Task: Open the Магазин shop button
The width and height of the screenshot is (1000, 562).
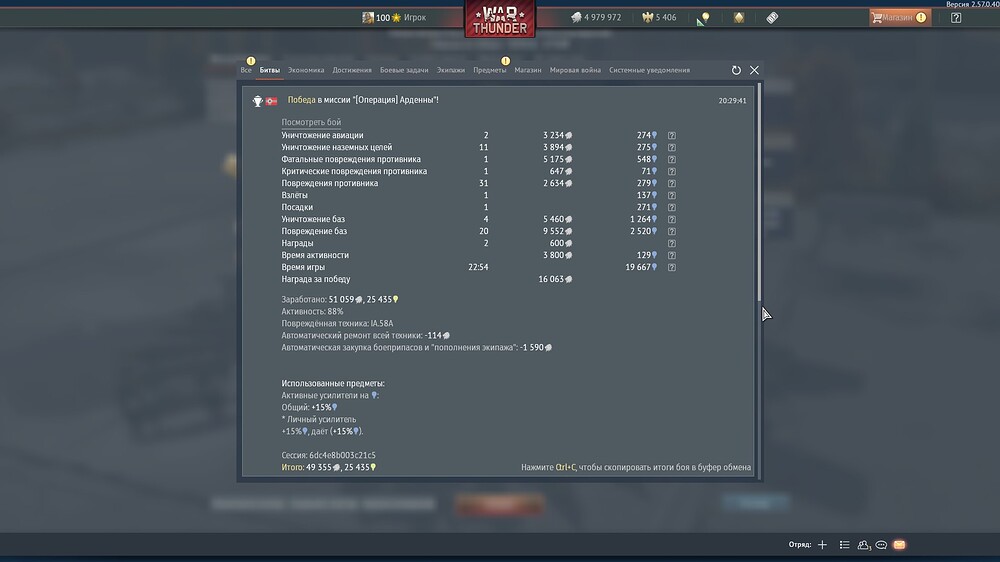Action: point(900,18)
